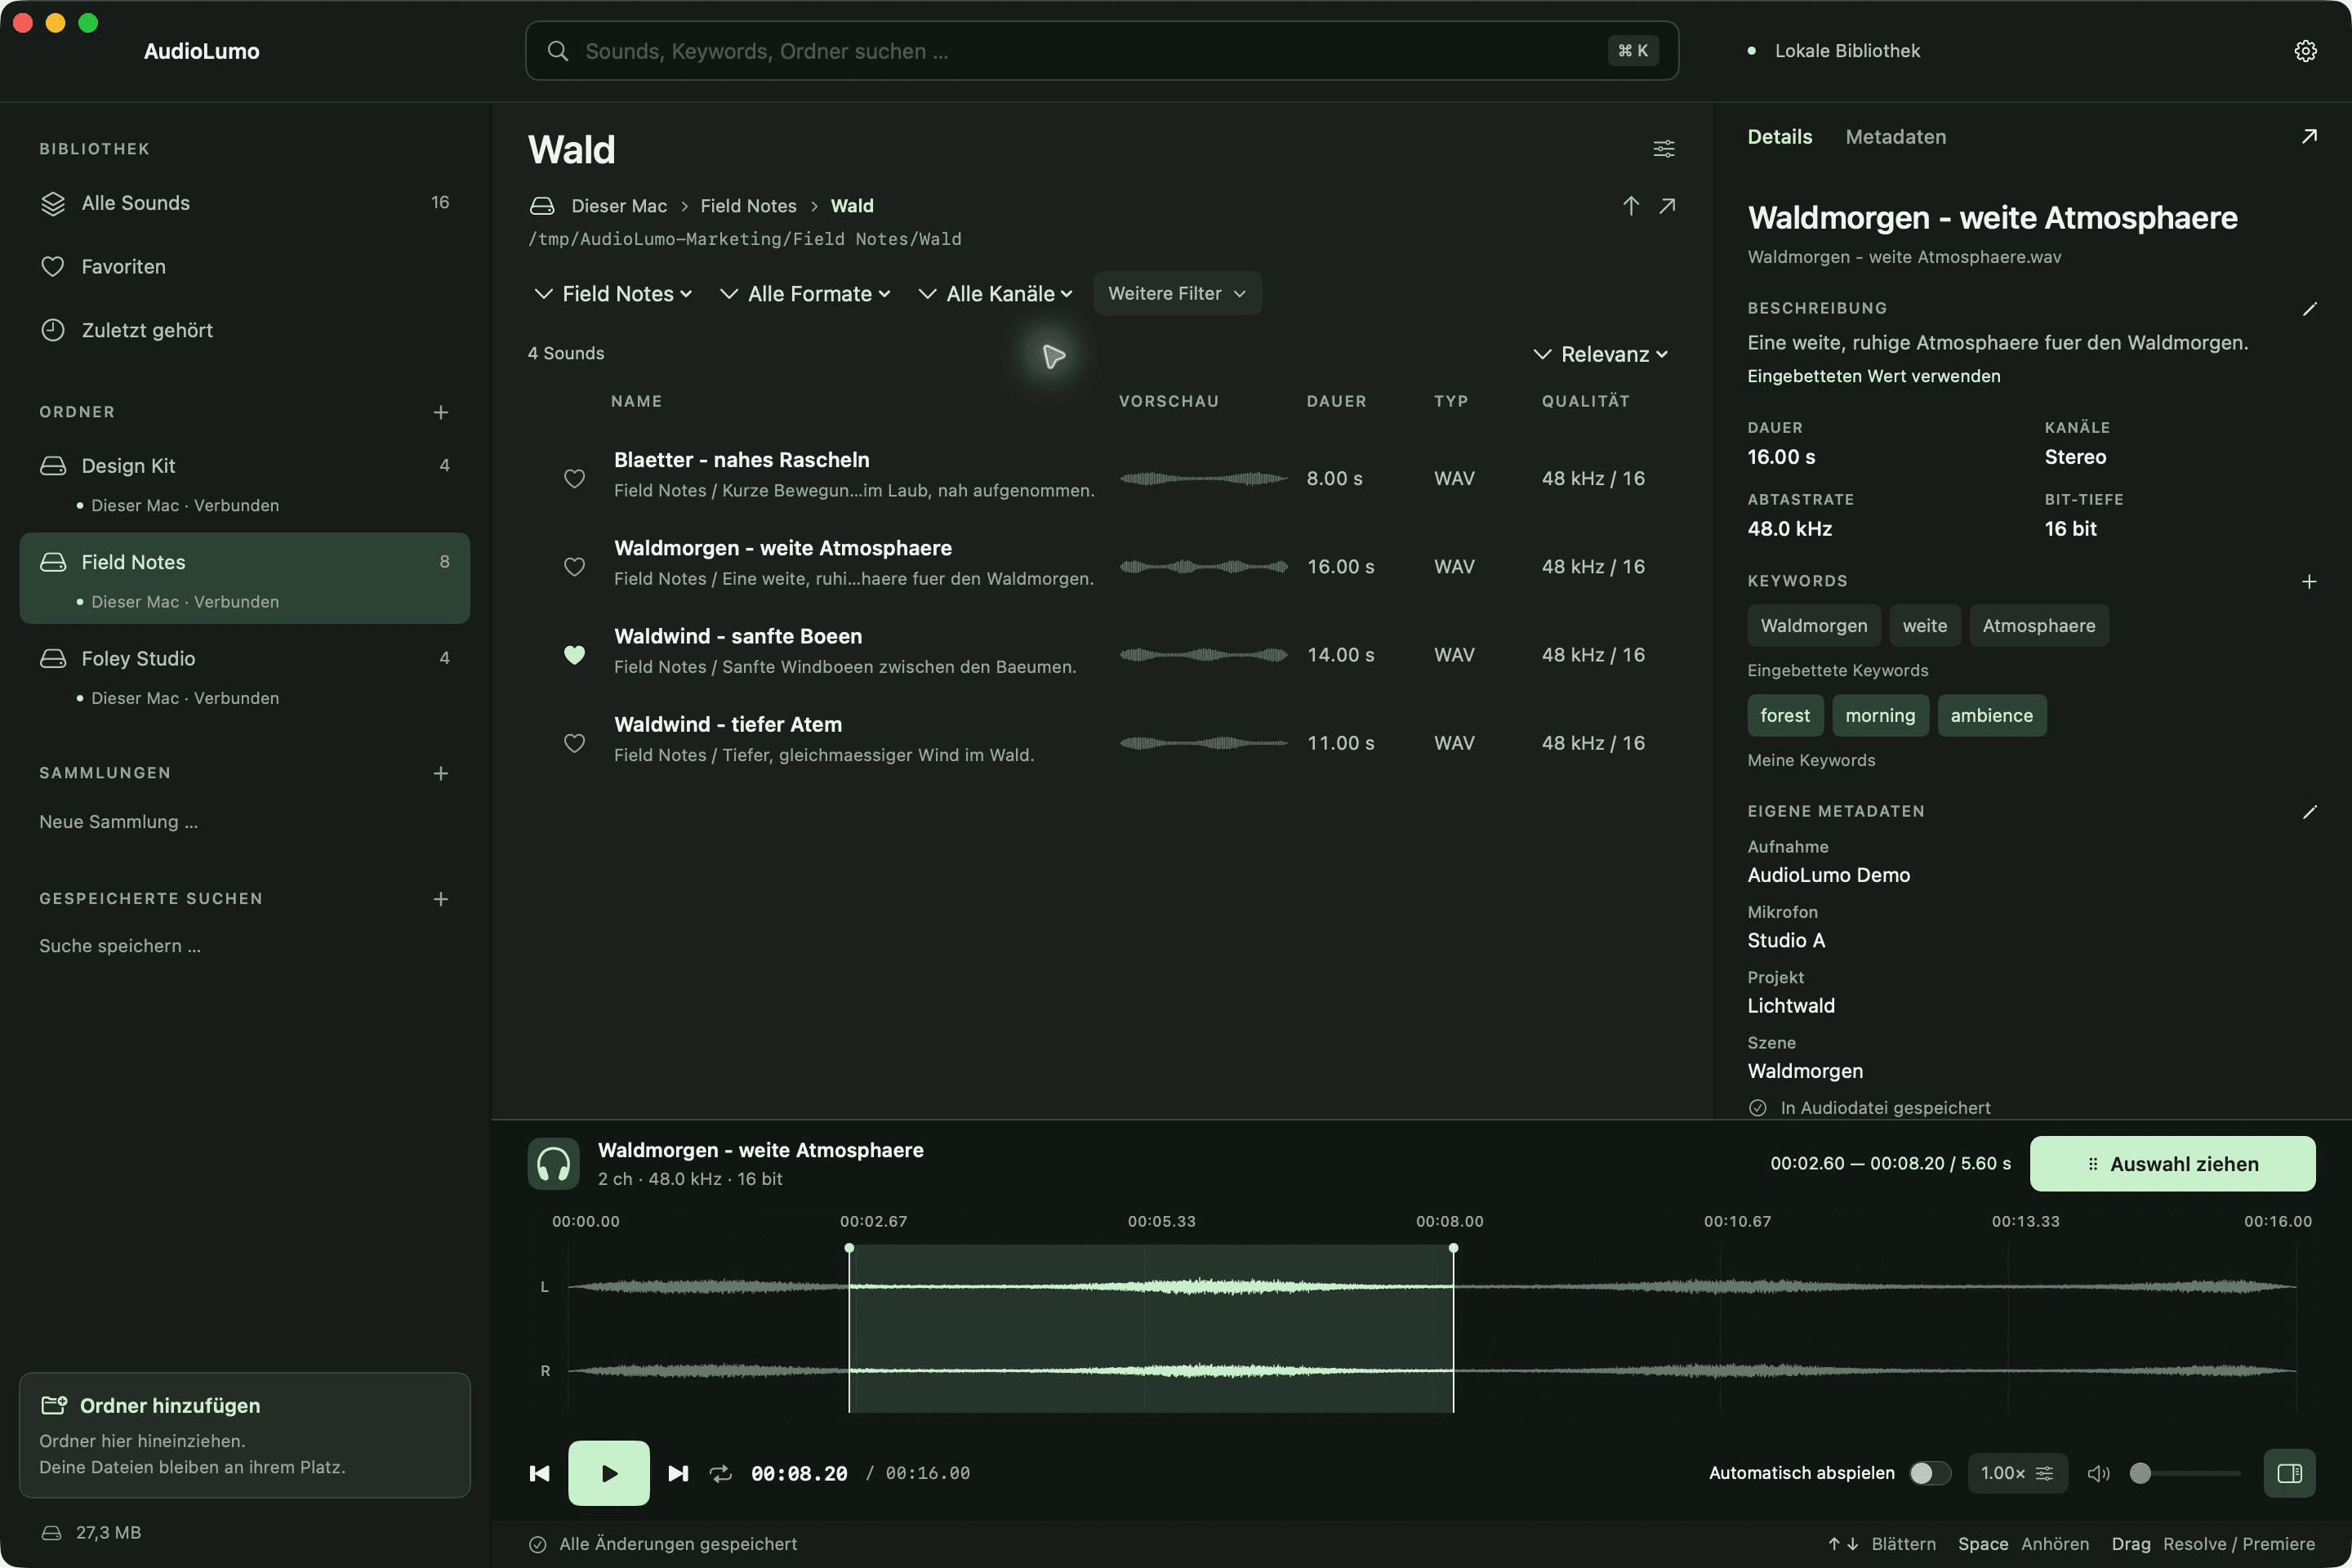This screenshot has width=2352, height=1568.
Task: Open settings gear icon
Action: pyautogui.click(x=2305, y=51)
